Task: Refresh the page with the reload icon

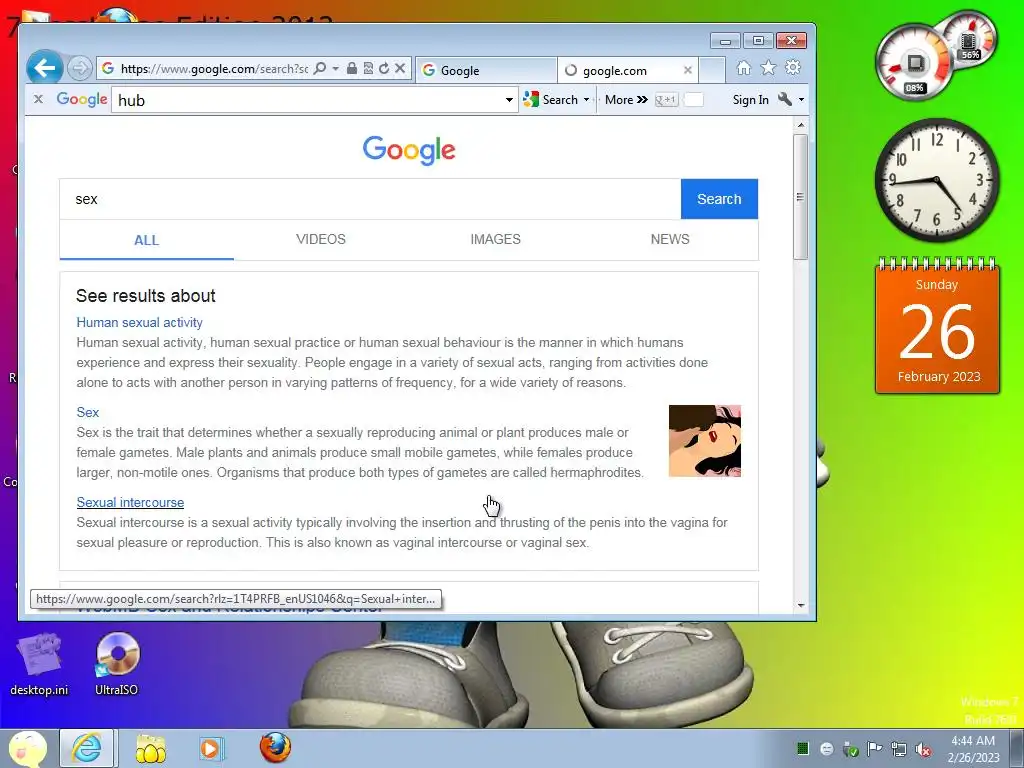Action: coord(384,68)
